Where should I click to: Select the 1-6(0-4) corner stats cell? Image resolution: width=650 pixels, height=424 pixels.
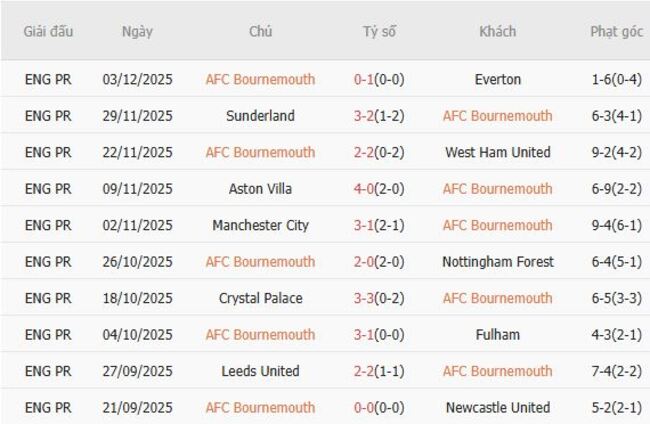point(616,79)
